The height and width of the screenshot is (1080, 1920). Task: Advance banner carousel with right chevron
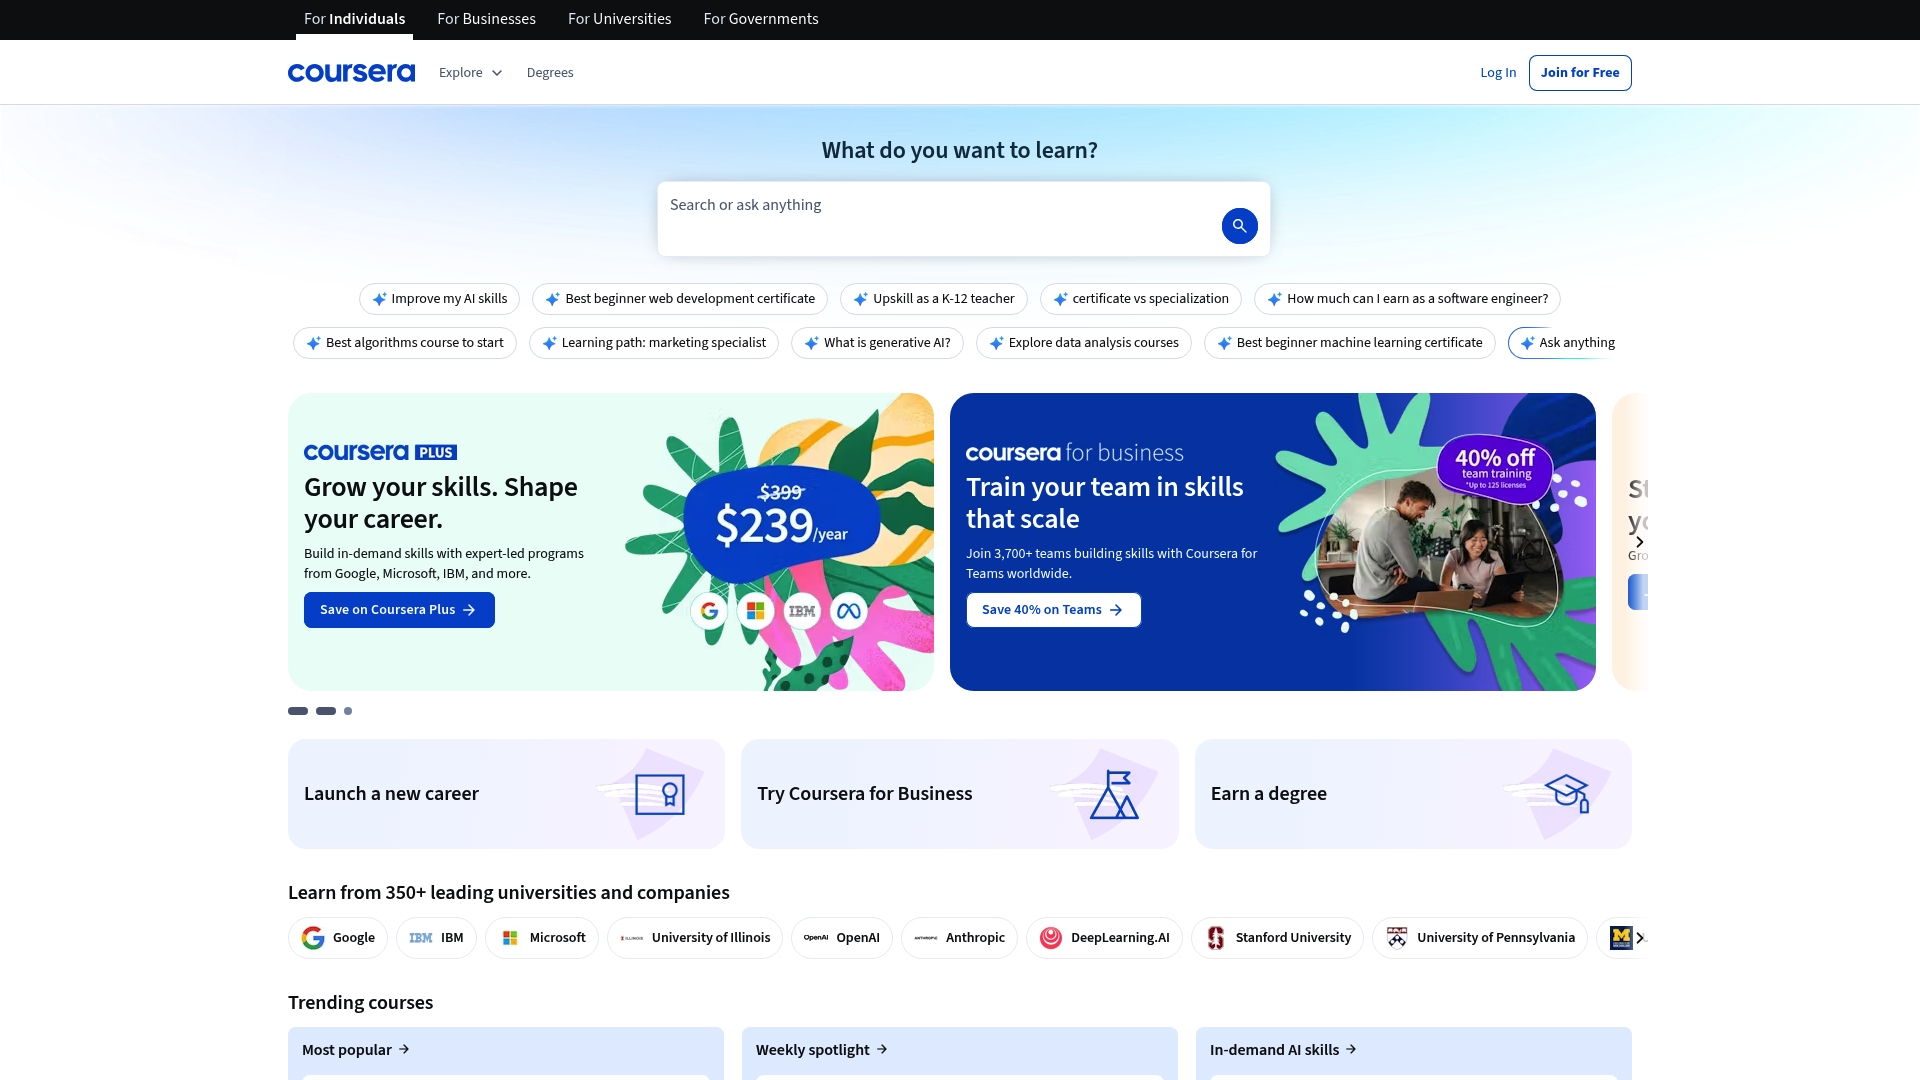click(1639, 542)
